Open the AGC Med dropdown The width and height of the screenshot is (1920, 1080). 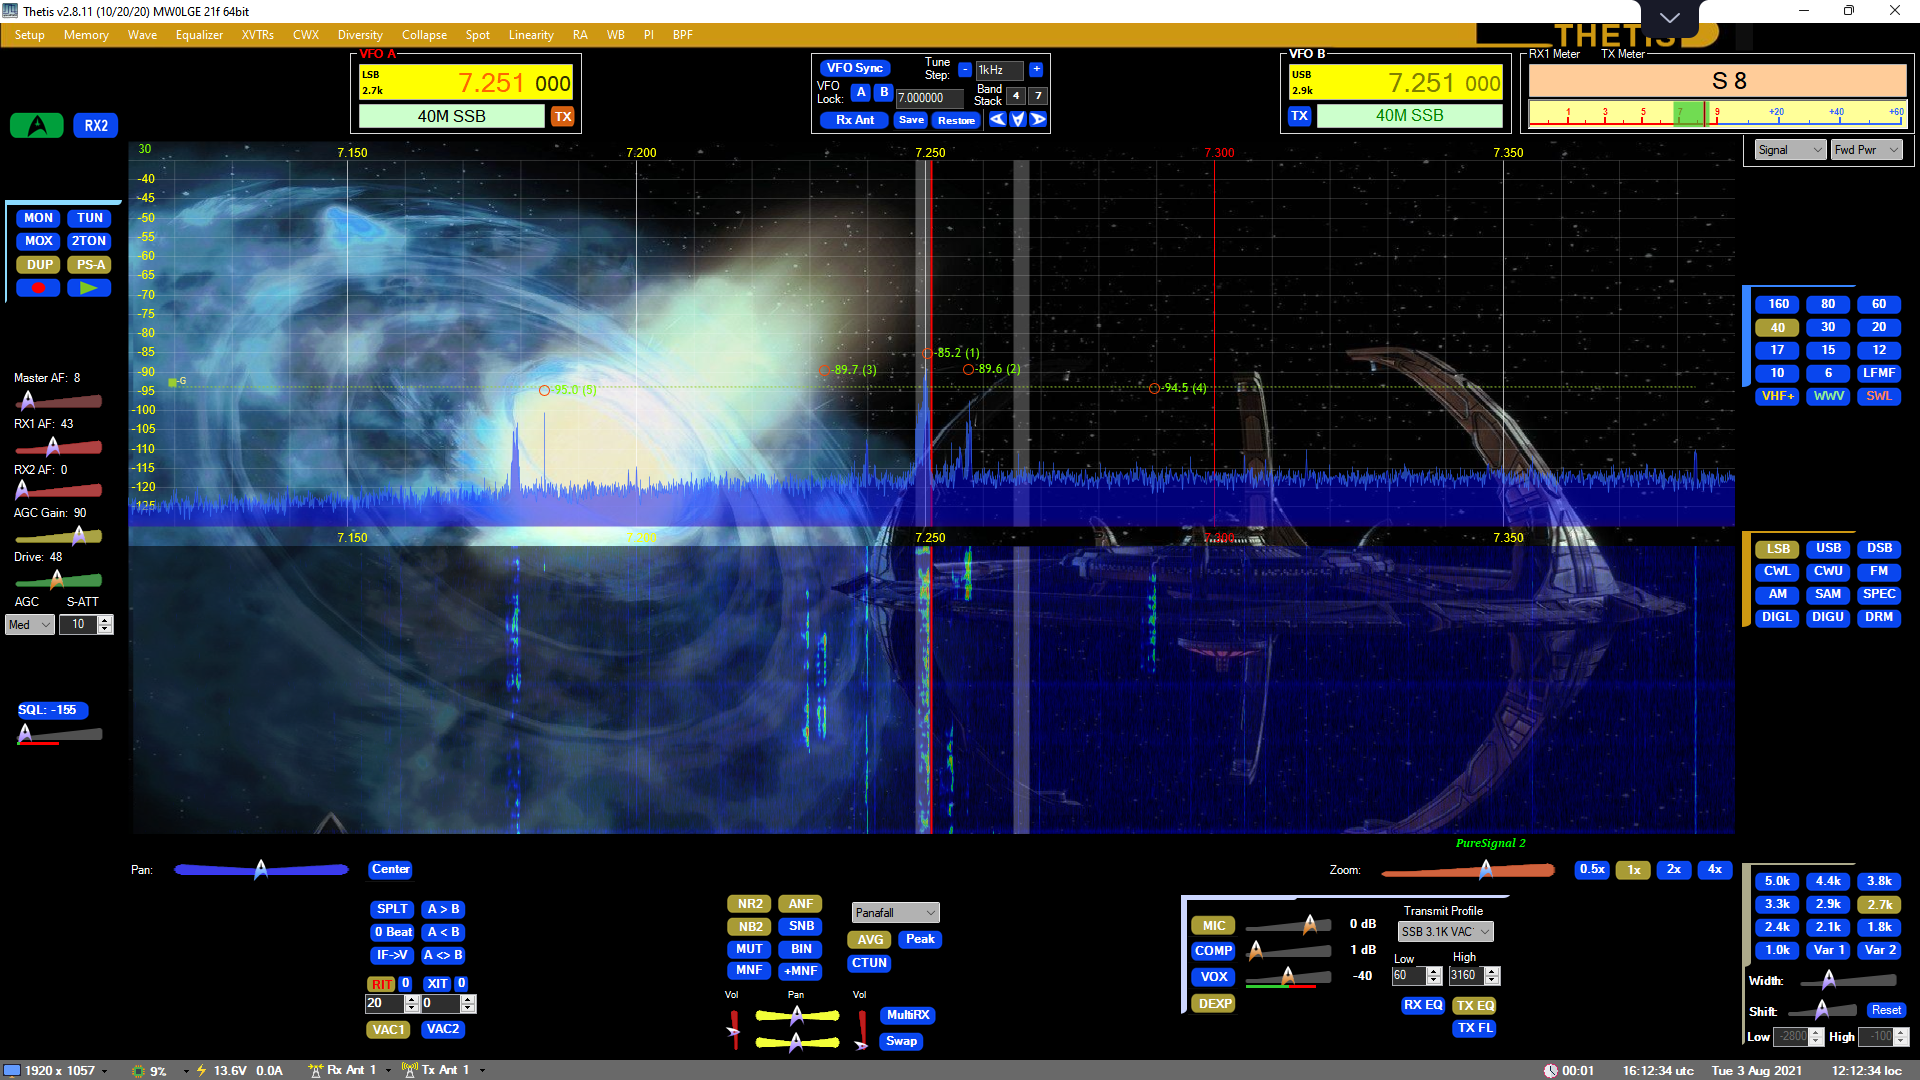30,625
